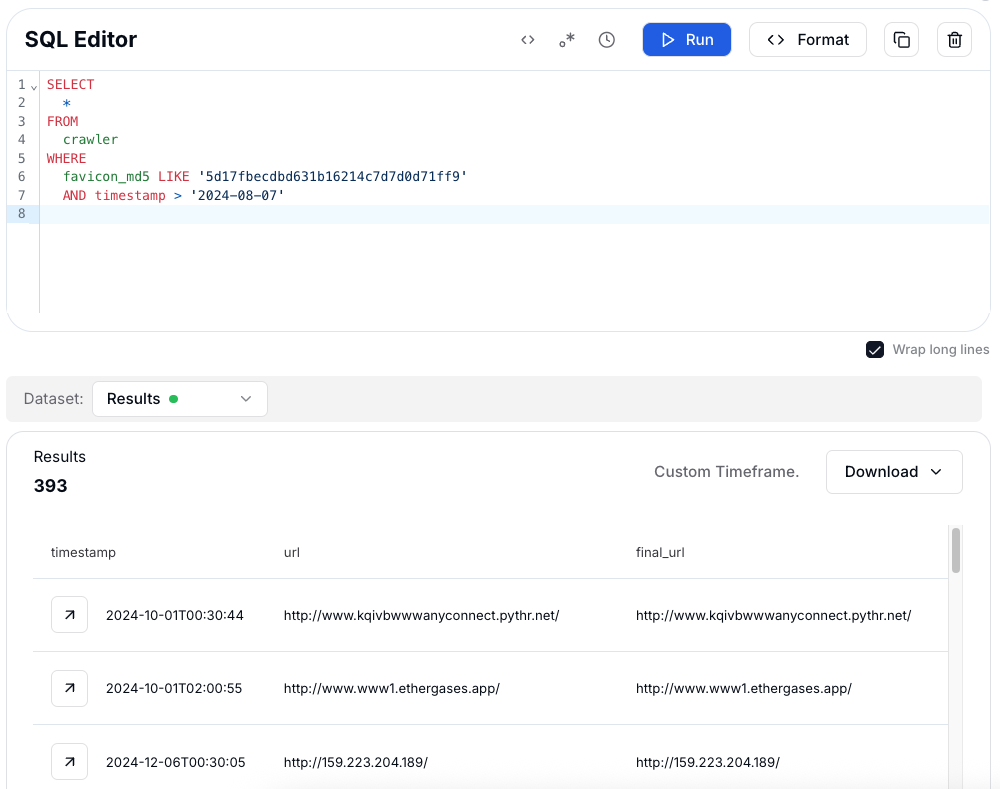Click url http://www.www1.ethergases.app/ cell
The height and width of the screenshot is (789, 1000).
pyautogui.click(x=392, y=688)
